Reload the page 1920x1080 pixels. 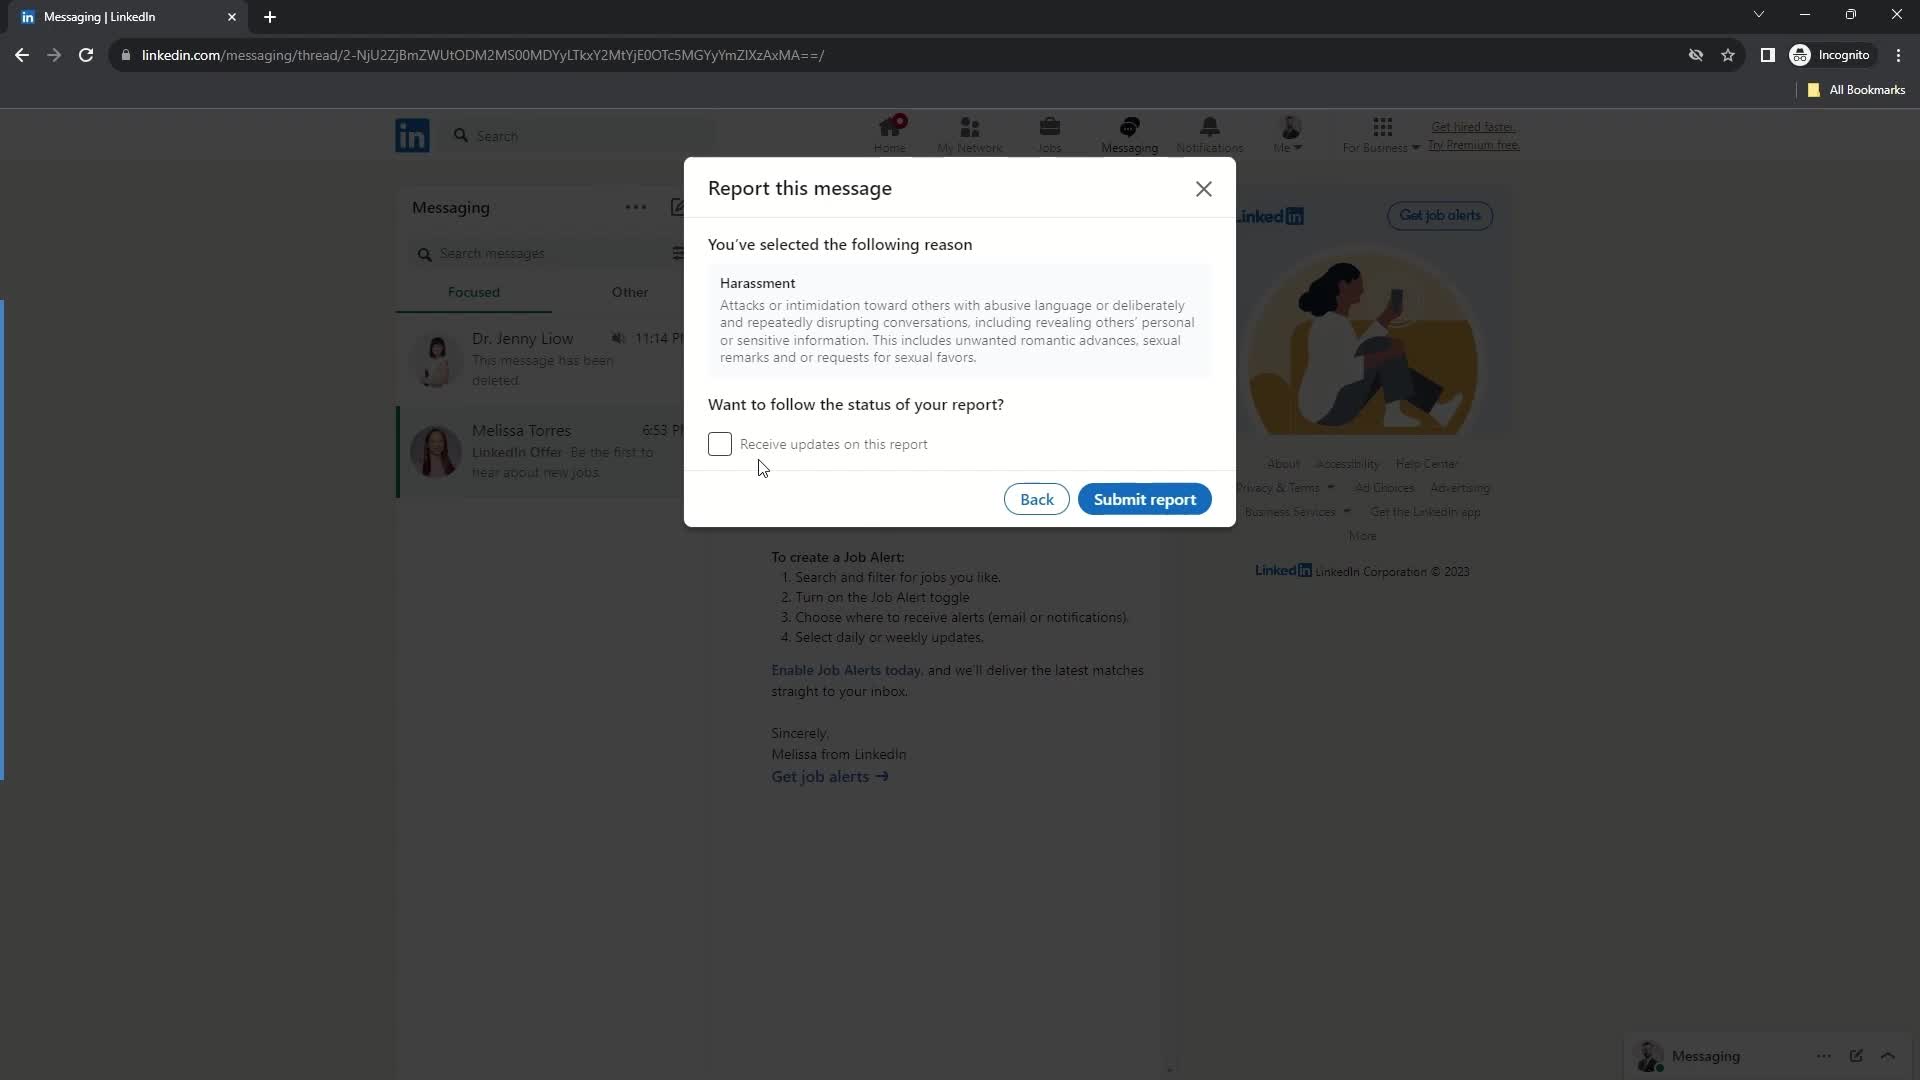coord(86,55)
